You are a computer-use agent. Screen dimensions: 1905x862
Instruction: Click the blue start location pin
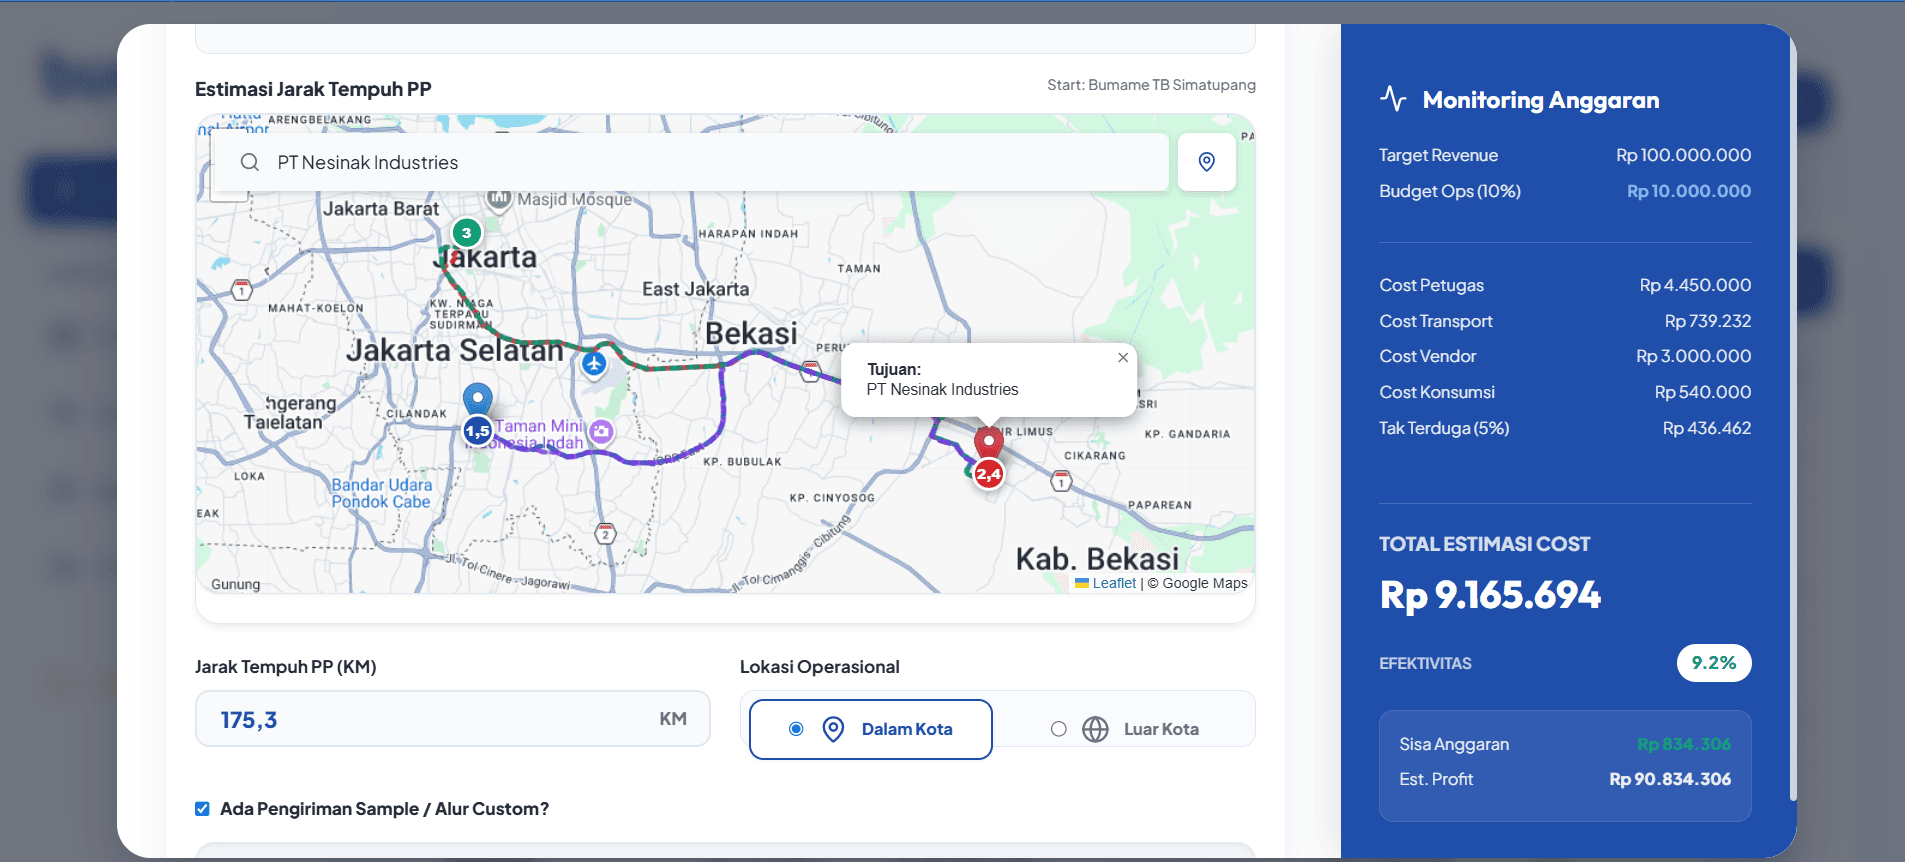[478, 398]
